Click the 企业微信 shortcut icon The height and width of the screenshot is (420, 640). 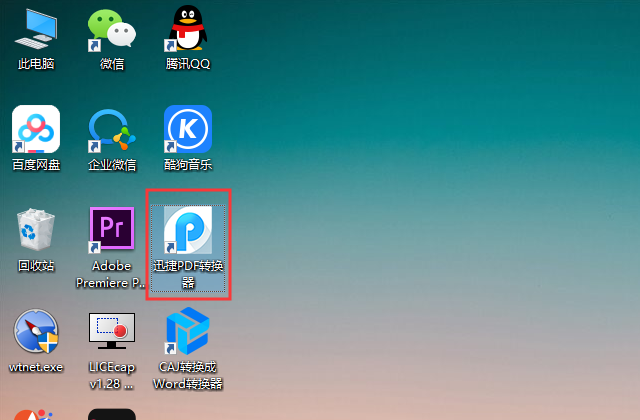(112, 130)
